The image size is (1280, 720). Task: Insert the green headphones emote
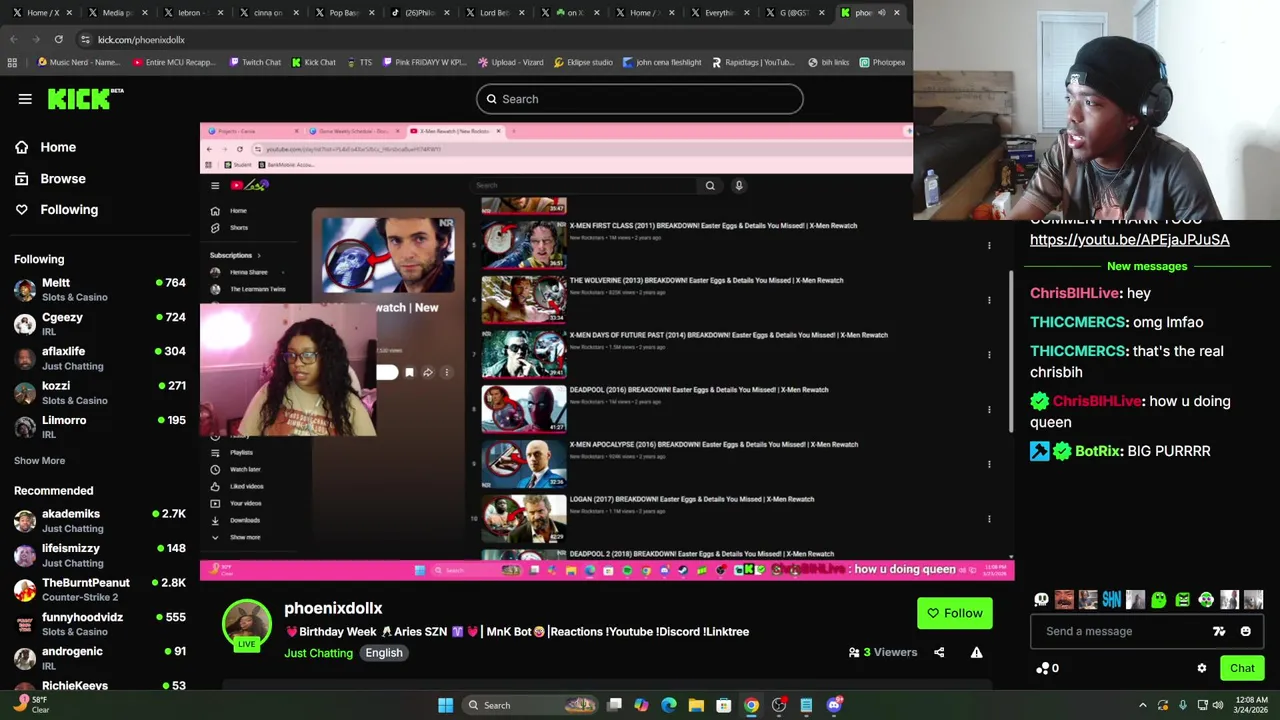click(1206, 600)
